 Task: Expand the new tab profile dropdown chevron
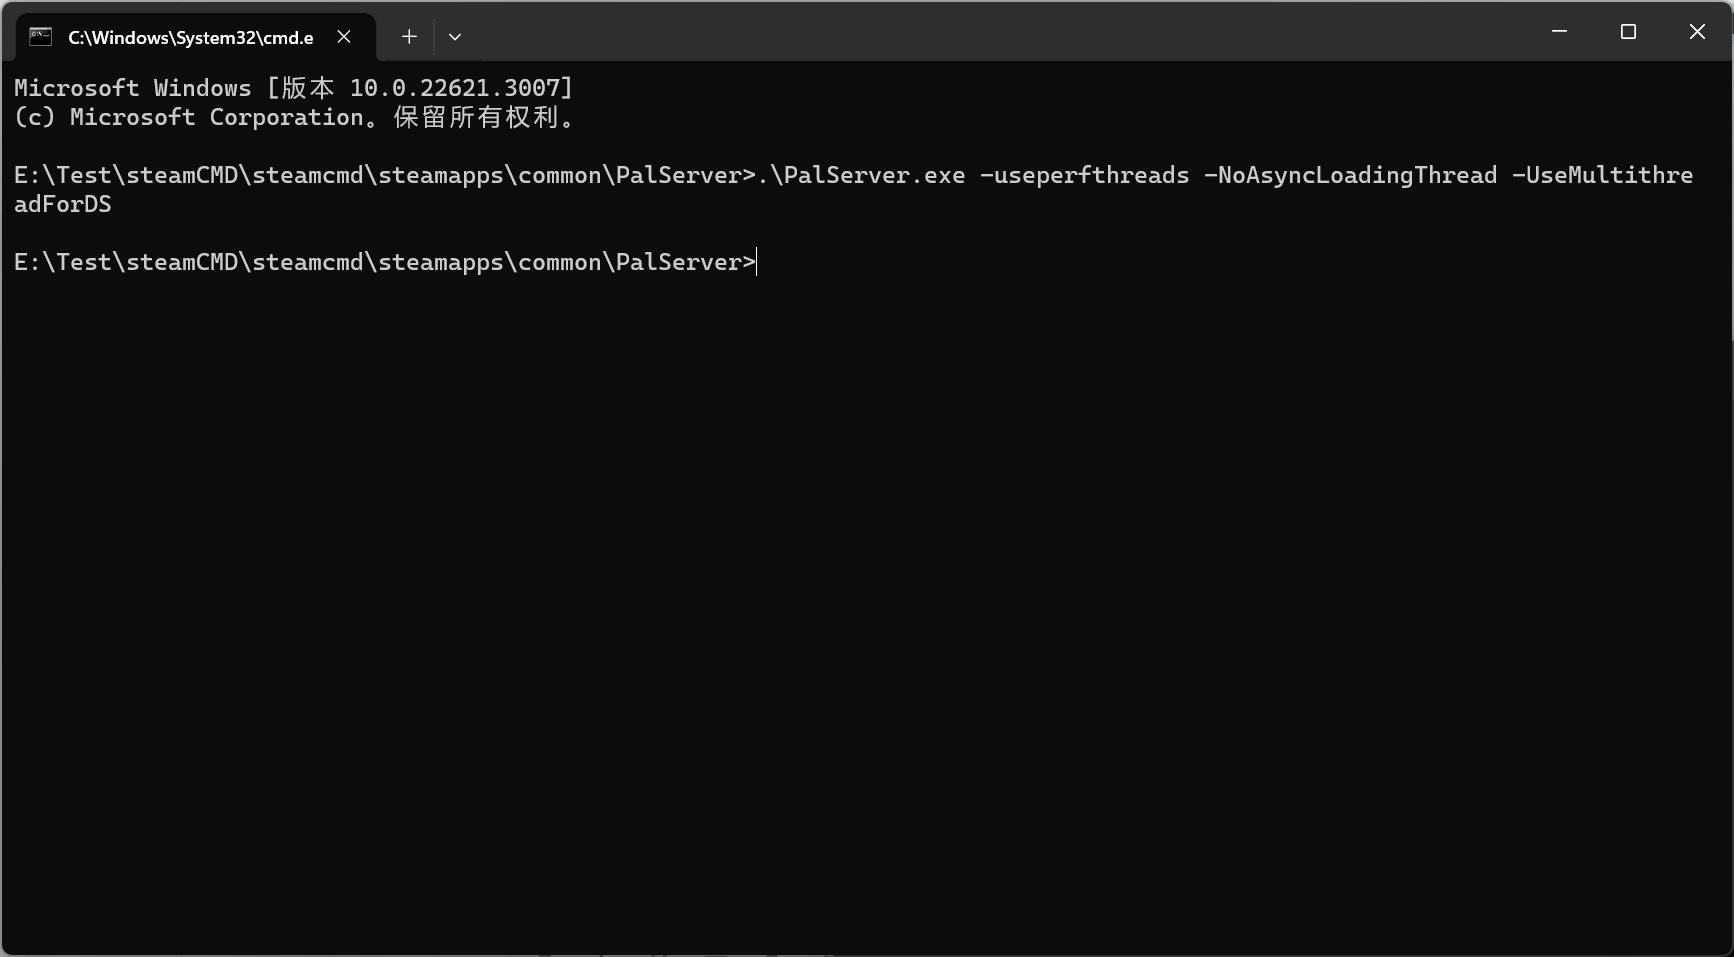coord(455,37)
